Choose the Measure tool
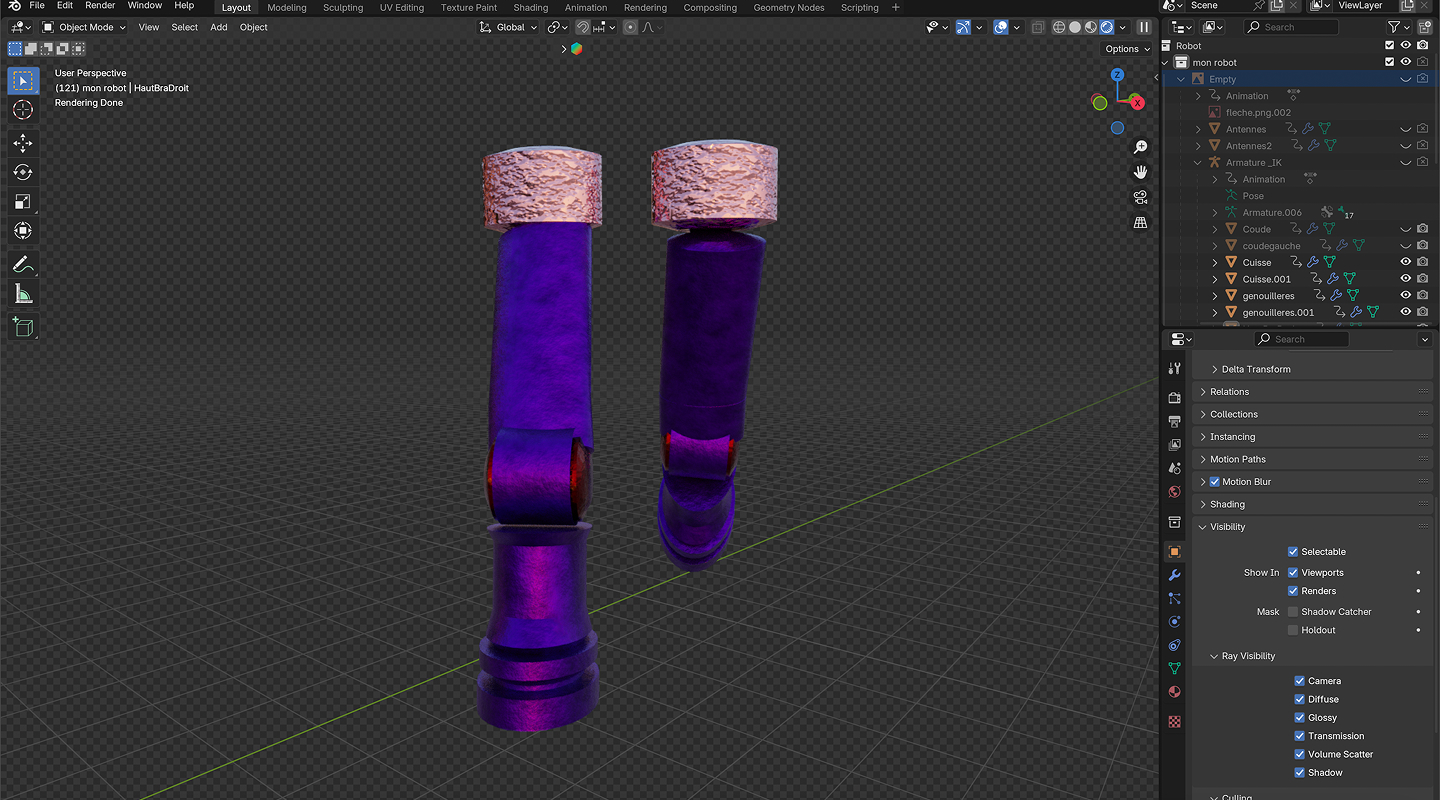 (x=23, y=294)
